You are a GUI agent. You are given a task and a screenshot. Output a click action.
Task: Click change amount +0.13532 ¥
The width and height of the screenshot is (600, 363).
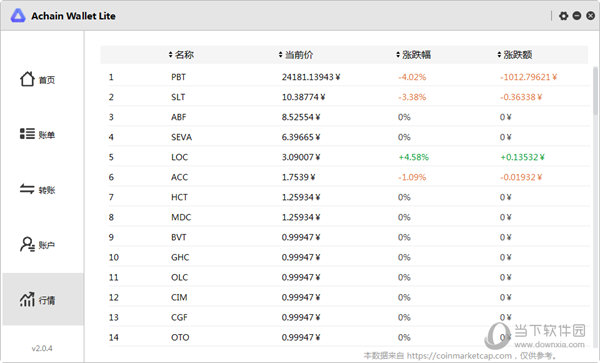point(522,157)
